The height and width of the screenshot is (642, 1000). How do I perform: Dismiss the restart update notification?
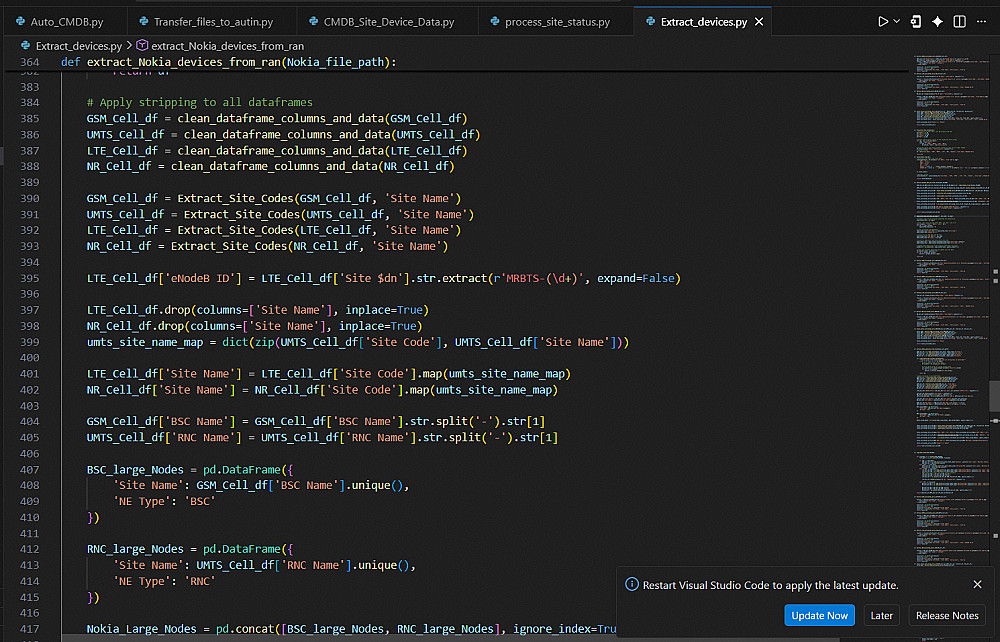[977, 584]
